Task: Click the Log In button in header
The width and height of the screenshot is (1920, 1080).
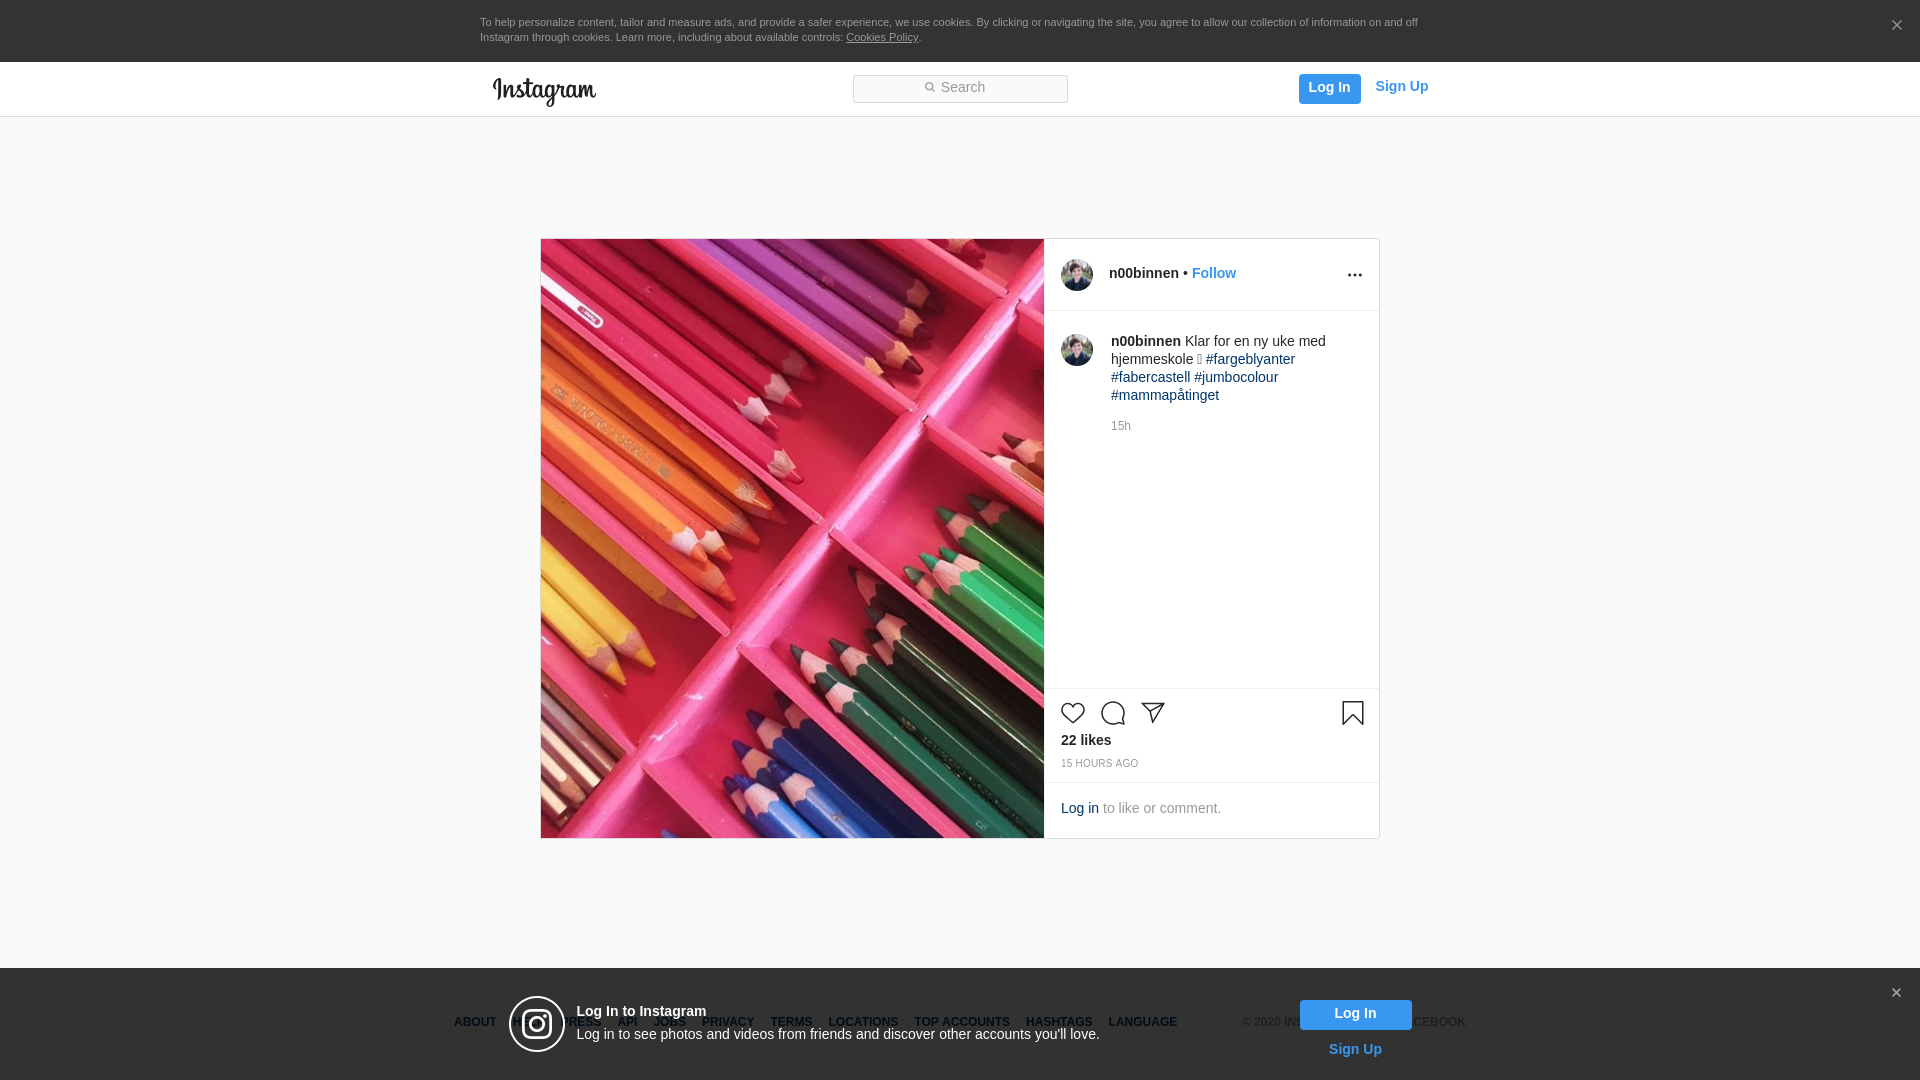Action: [1329, 88]
